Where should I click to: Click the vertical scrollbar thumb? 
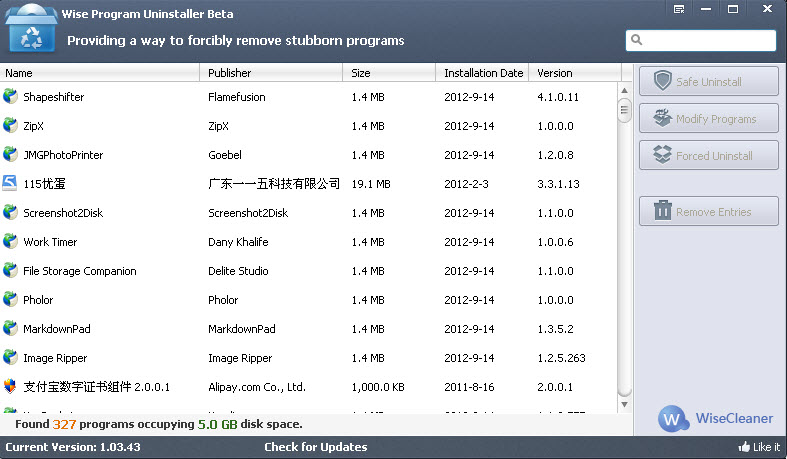(624, 111)
